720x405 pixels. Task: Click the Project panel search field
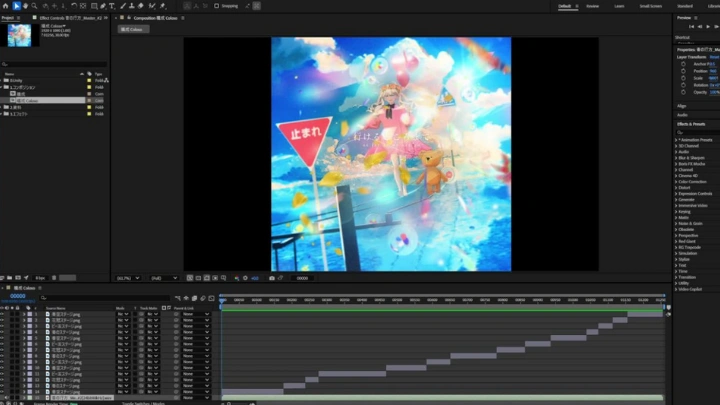pos(54,64)
